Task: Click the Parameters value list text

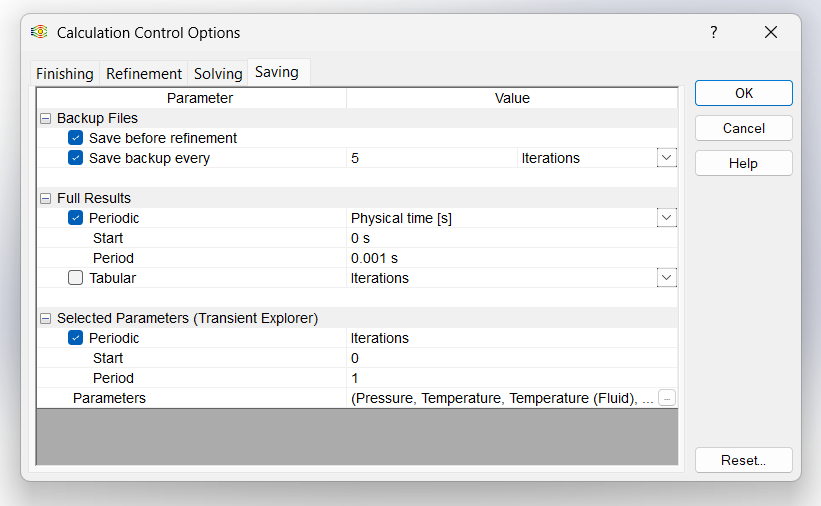Action: [x=502, y=398]
